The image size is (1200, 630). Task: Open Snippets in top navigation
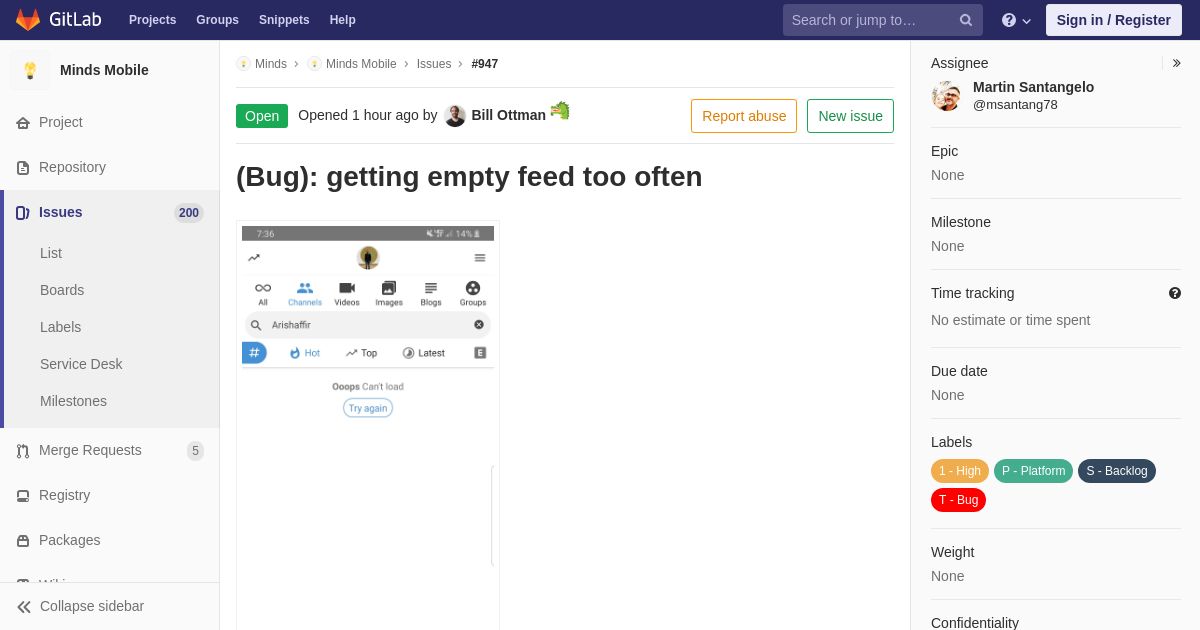284,20
